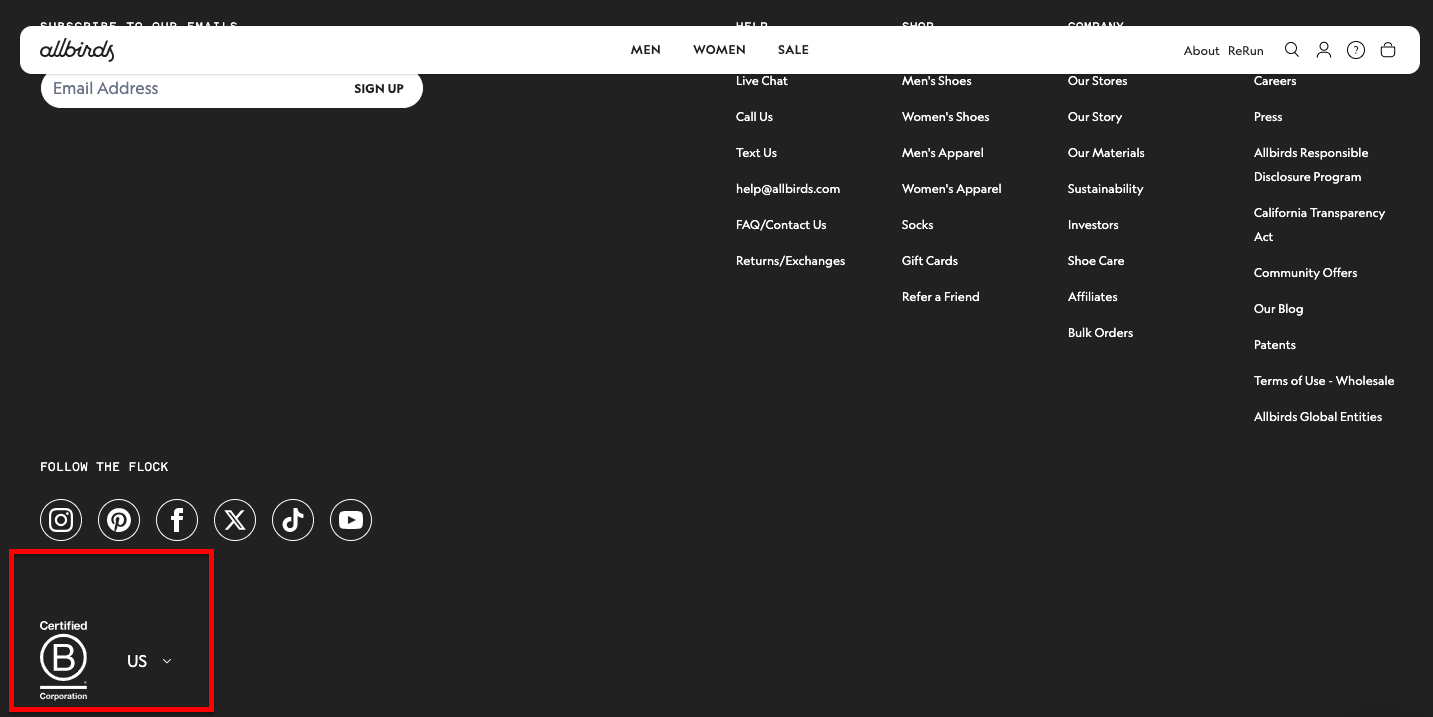Click the Email Address input field
1433x717 pixels.
click(180, 88)
